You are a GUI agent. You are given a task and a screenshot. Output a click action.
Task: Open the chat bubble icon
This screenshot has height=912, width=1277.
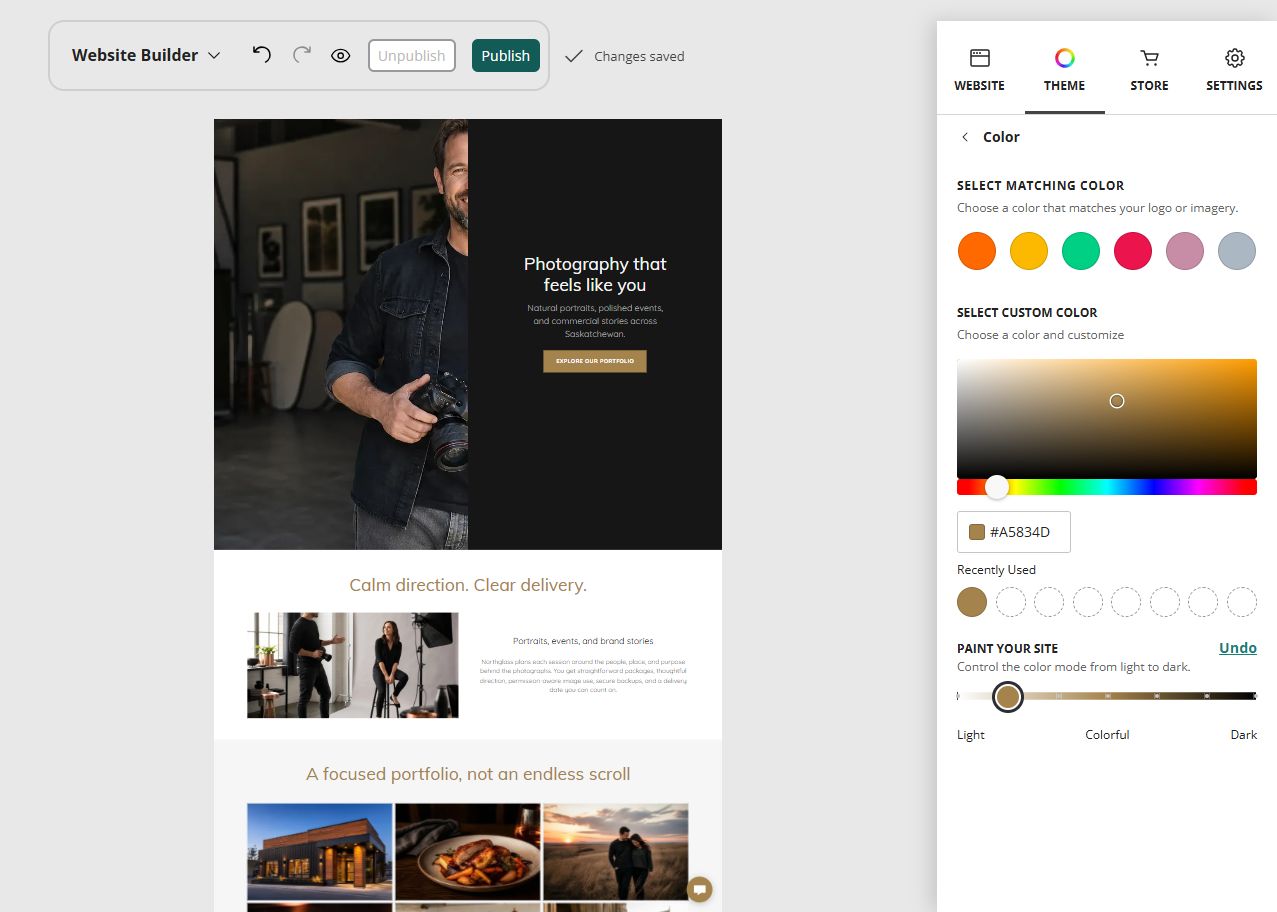click(700, 889)
